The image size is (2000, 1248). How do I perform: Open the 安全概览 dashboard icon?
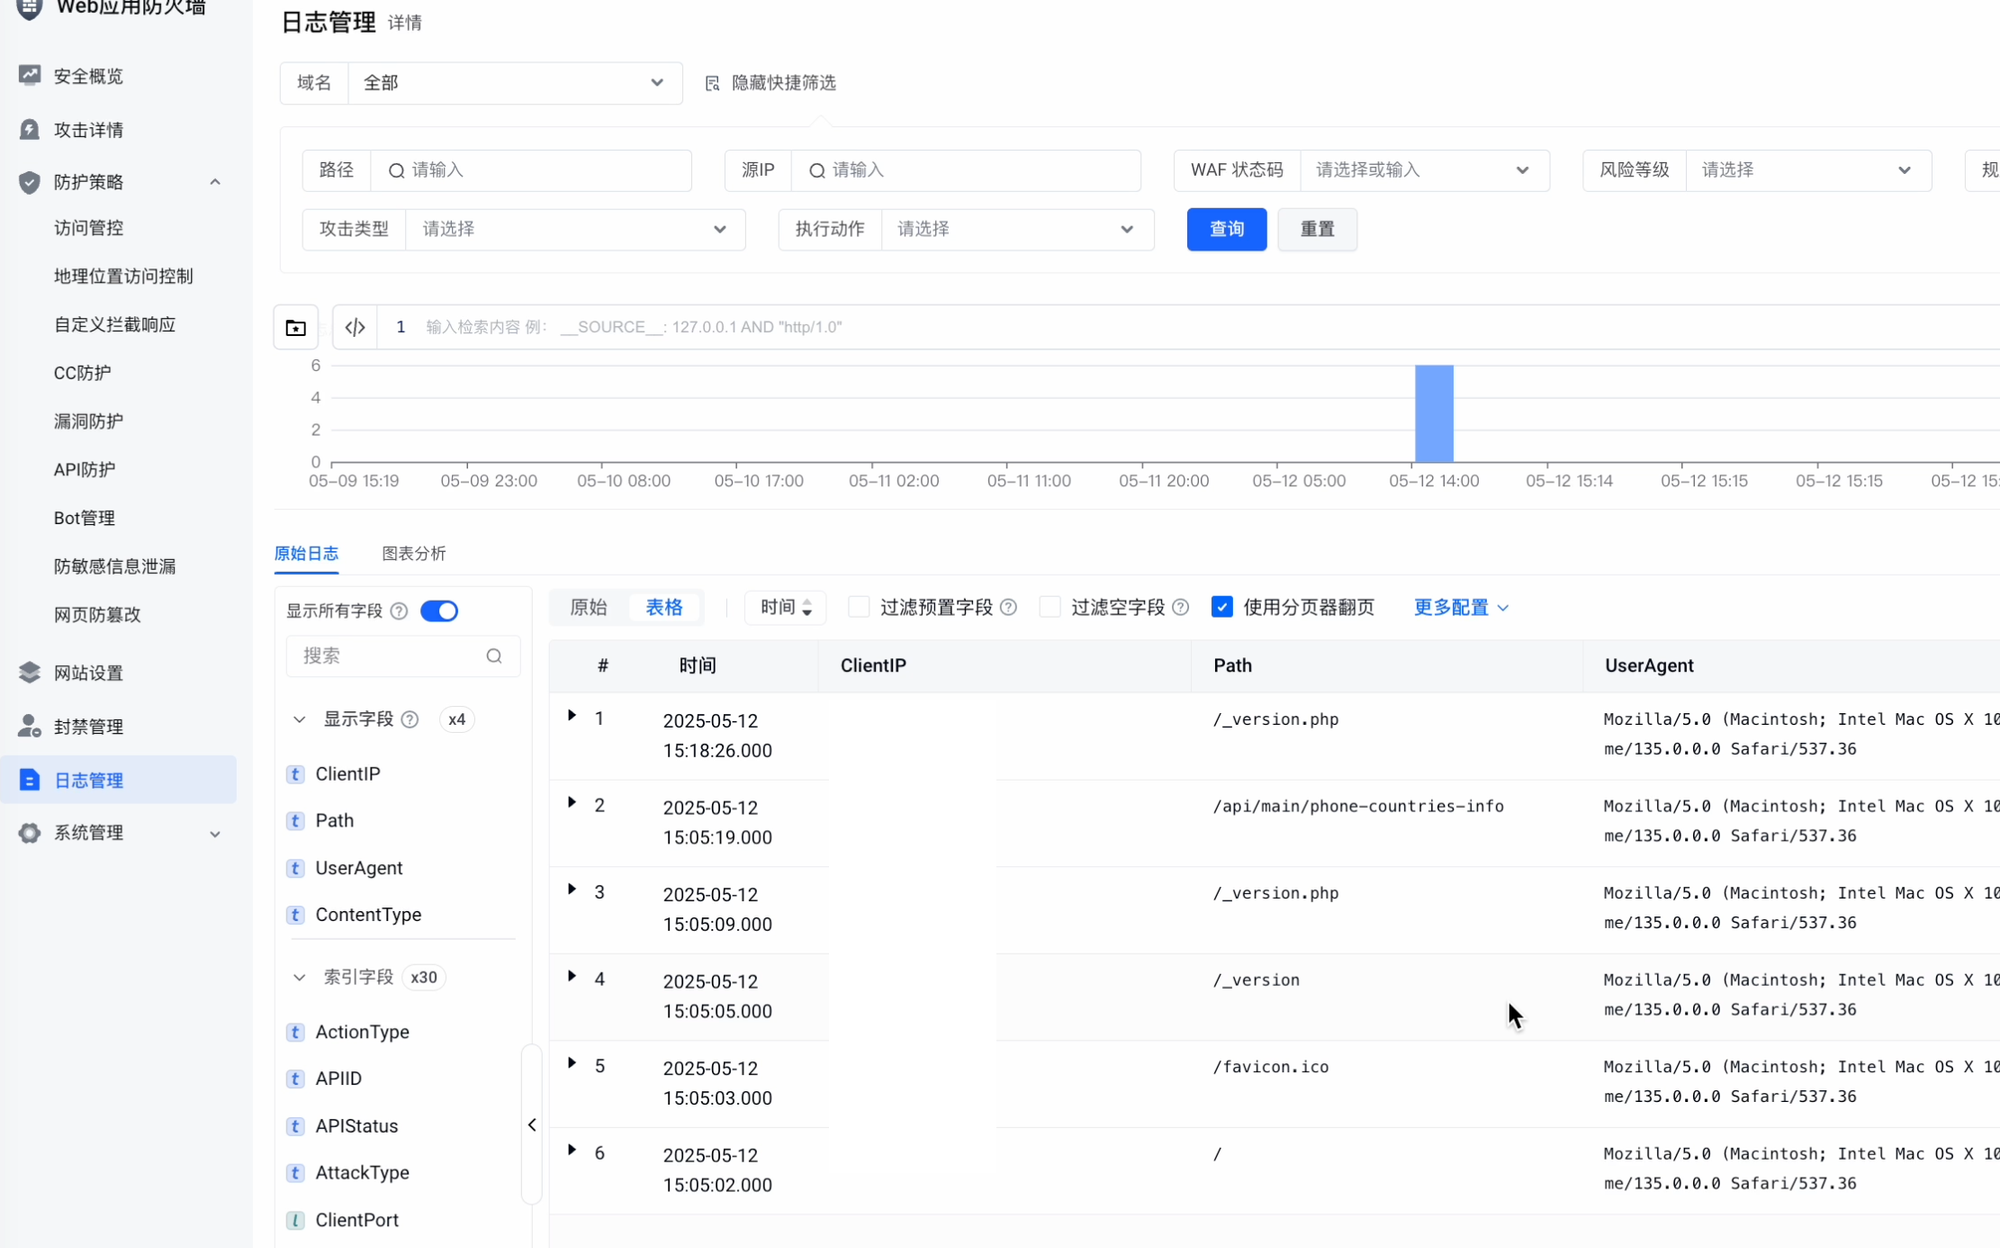29,75
